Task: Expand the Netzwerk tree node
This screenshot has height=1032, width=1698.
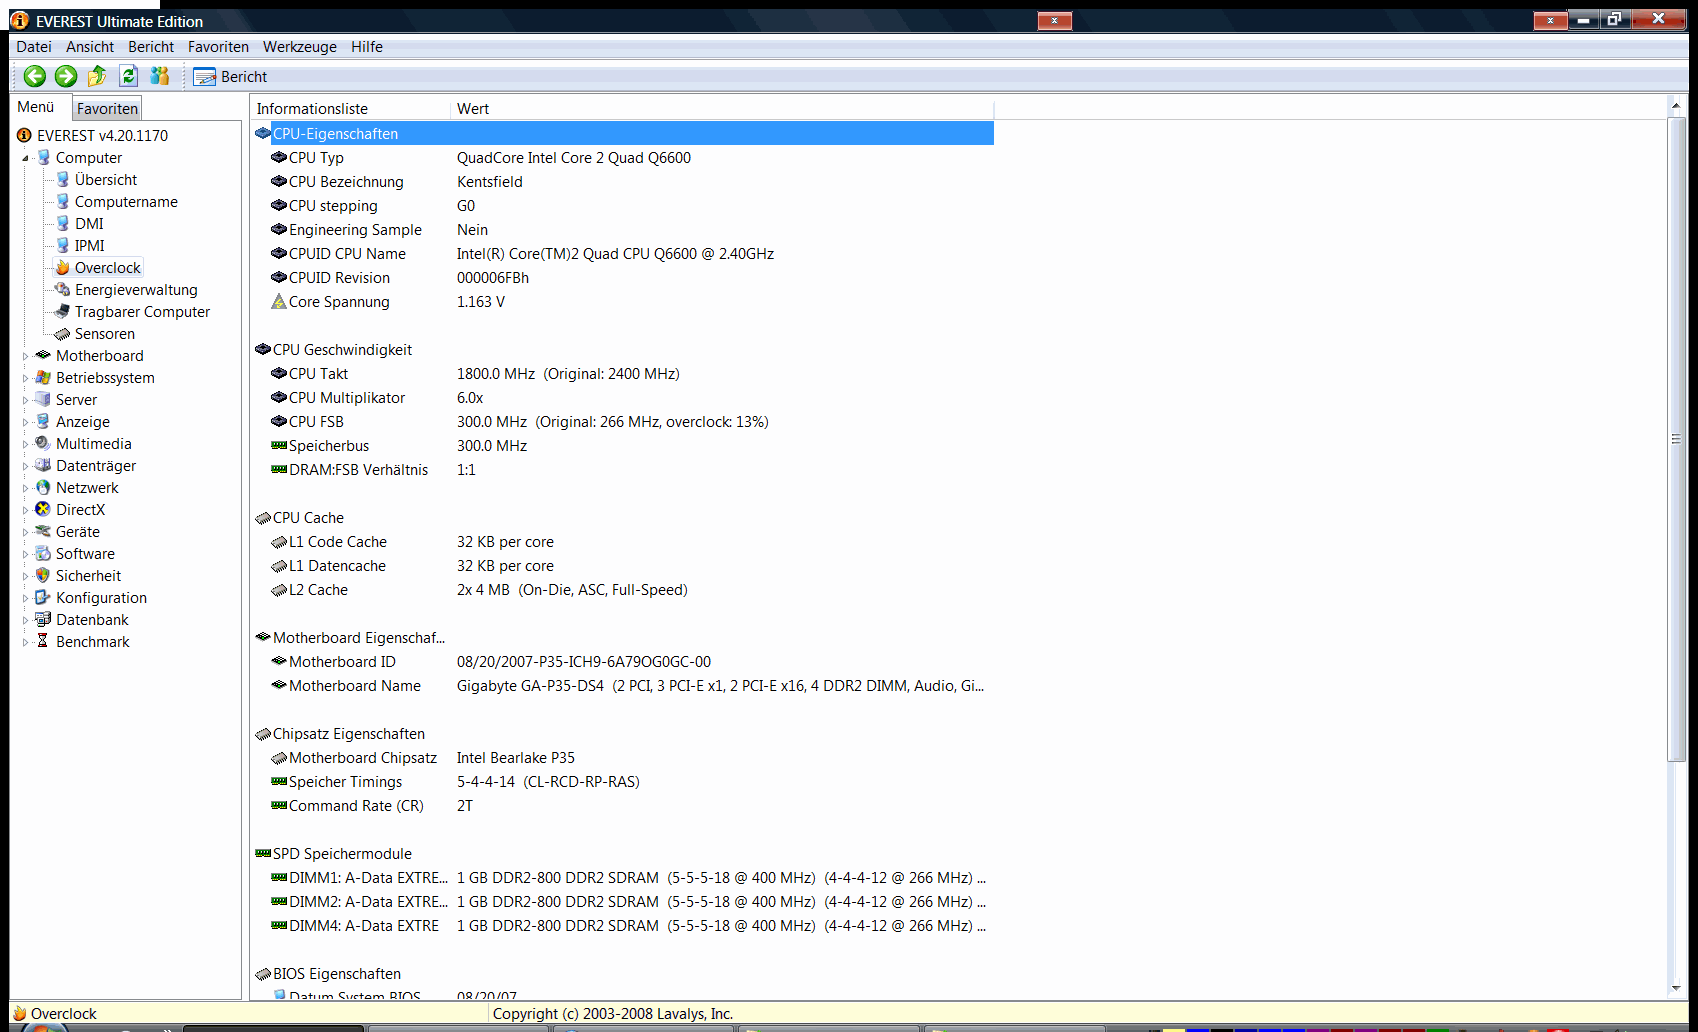Action: click(25, 488)
